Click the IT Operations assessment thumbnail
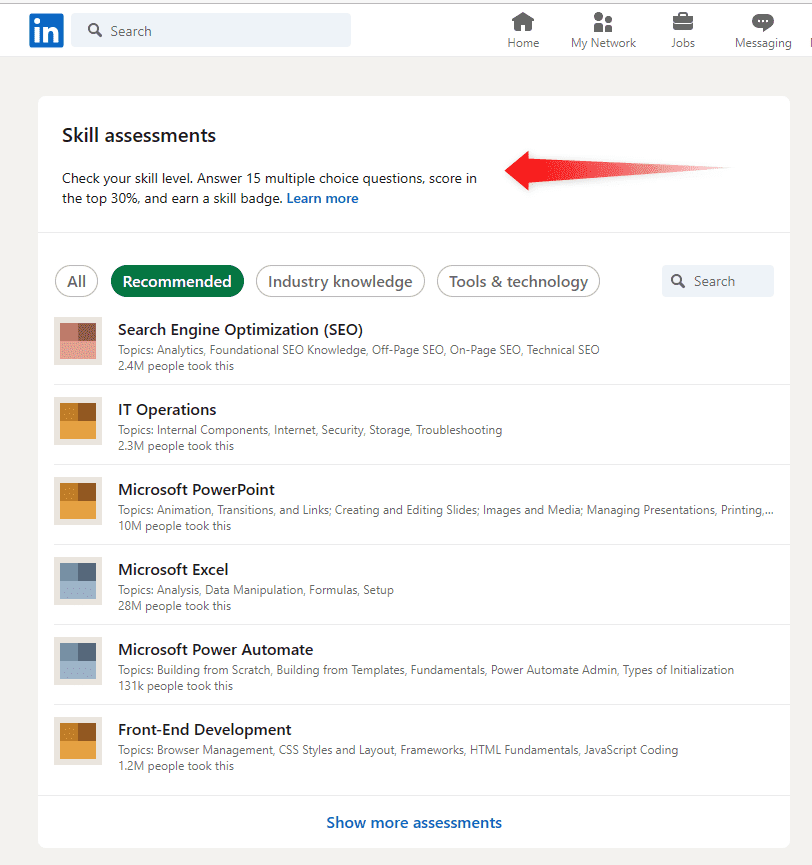Viewport: 812px width, 865px height. (78, 421)
